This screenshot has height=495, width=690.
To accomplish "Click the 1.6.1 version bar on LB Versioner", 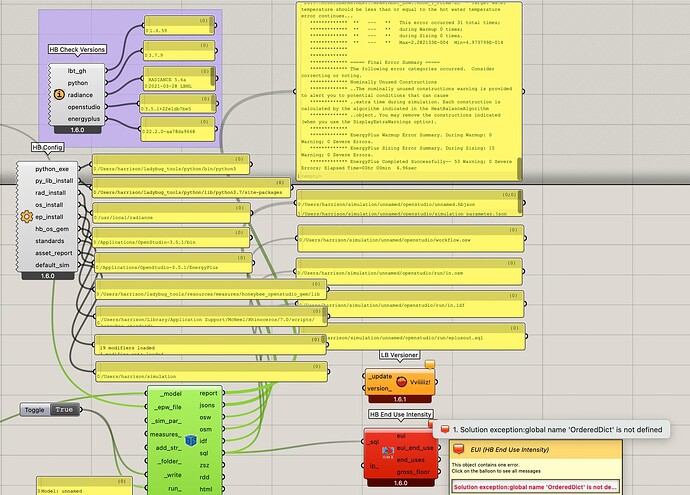I will tap(400, 399).
